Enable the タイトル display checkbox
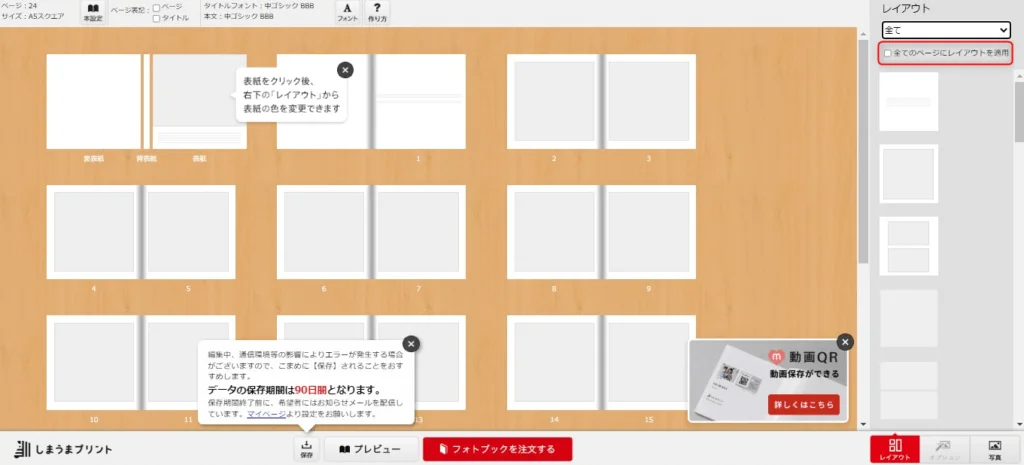1024x465 pixels. (157, 18)
